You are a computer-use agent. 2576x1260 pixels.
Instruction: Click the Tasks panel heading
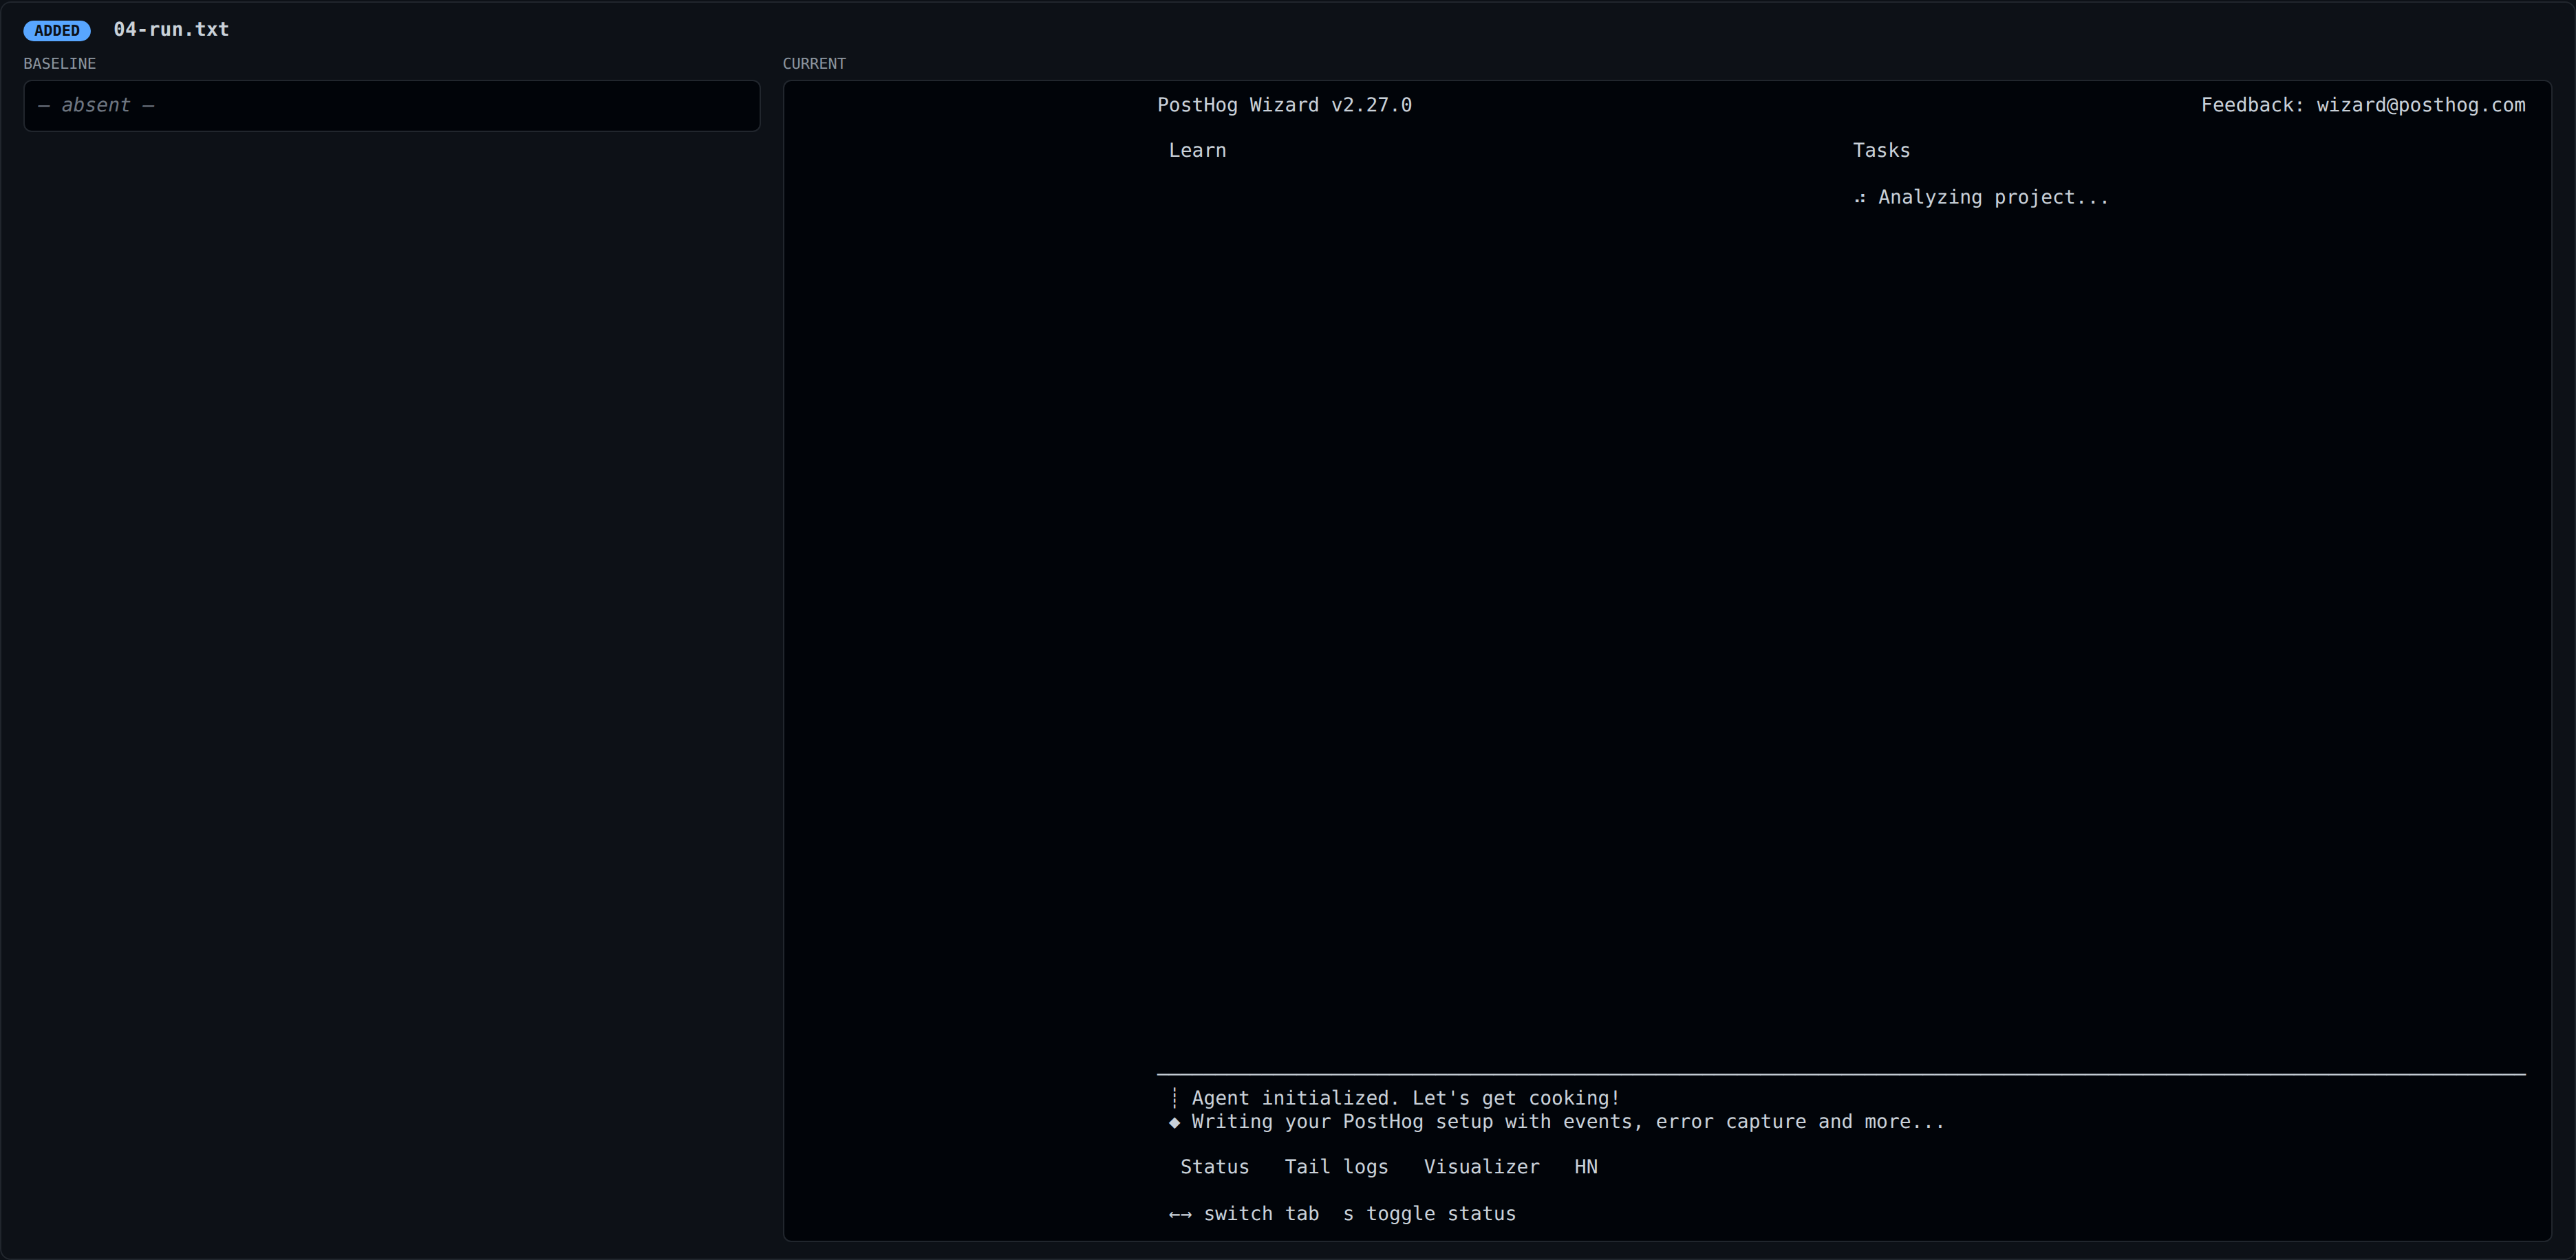click(1881, 150)
